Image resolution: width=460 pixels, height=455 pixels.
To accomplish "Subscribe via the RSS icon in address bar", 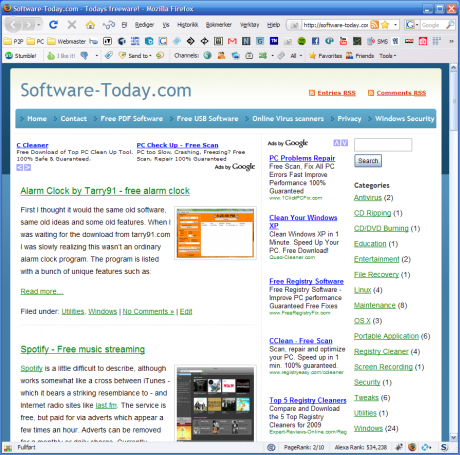I will [375, 25].
